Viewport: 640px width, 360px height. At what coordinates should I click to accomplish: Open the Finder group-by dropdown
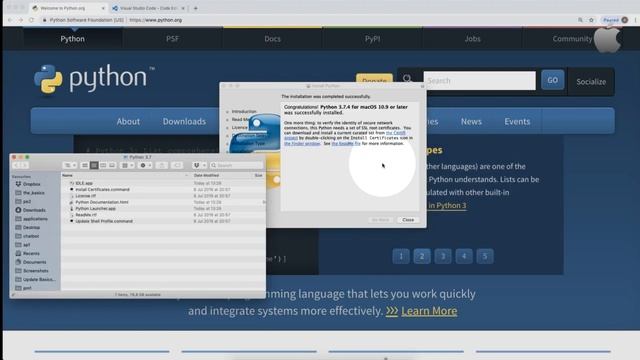coord(128,165)
